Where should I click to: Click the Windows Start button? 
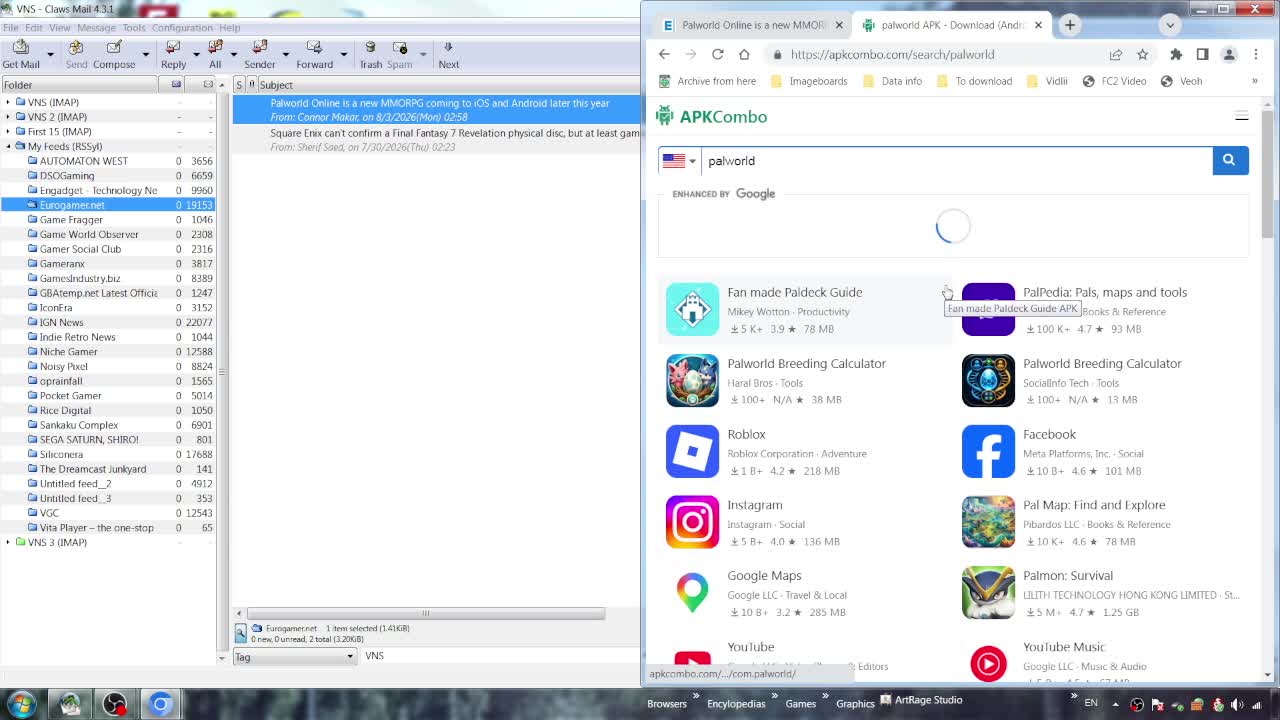tap(21, 704)
